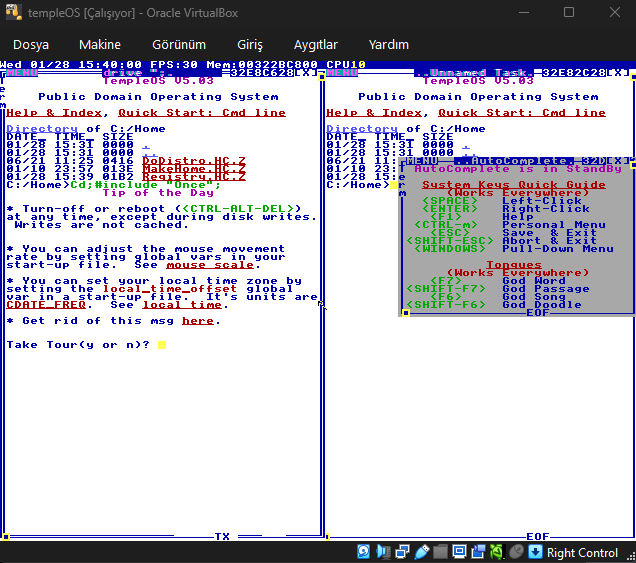Open the Aygıtlar menu
This screenshot has height=563, width=636.
point(316,44)
